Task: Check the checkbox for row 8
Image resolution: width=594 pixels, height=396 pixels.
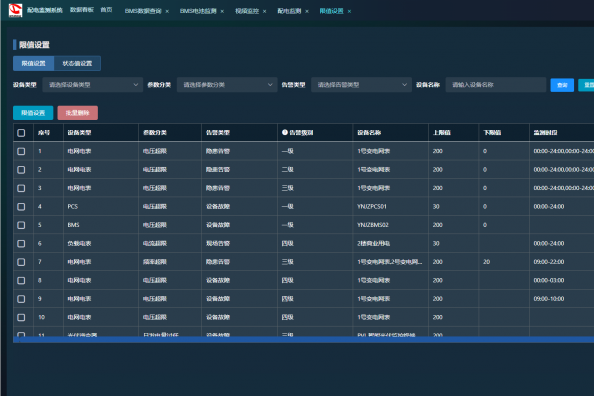Action: [x=21, y=280]
